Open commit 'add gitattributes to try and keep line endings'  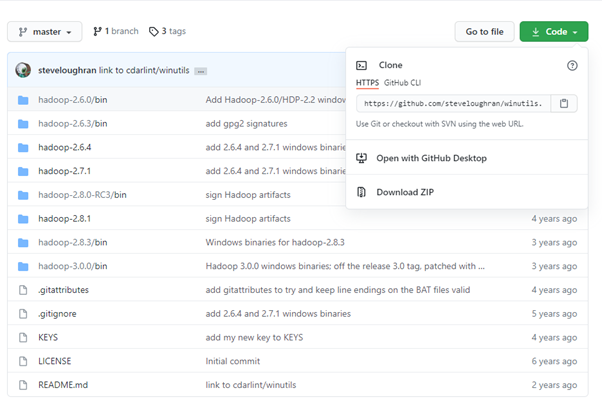[x=337, y=290]
